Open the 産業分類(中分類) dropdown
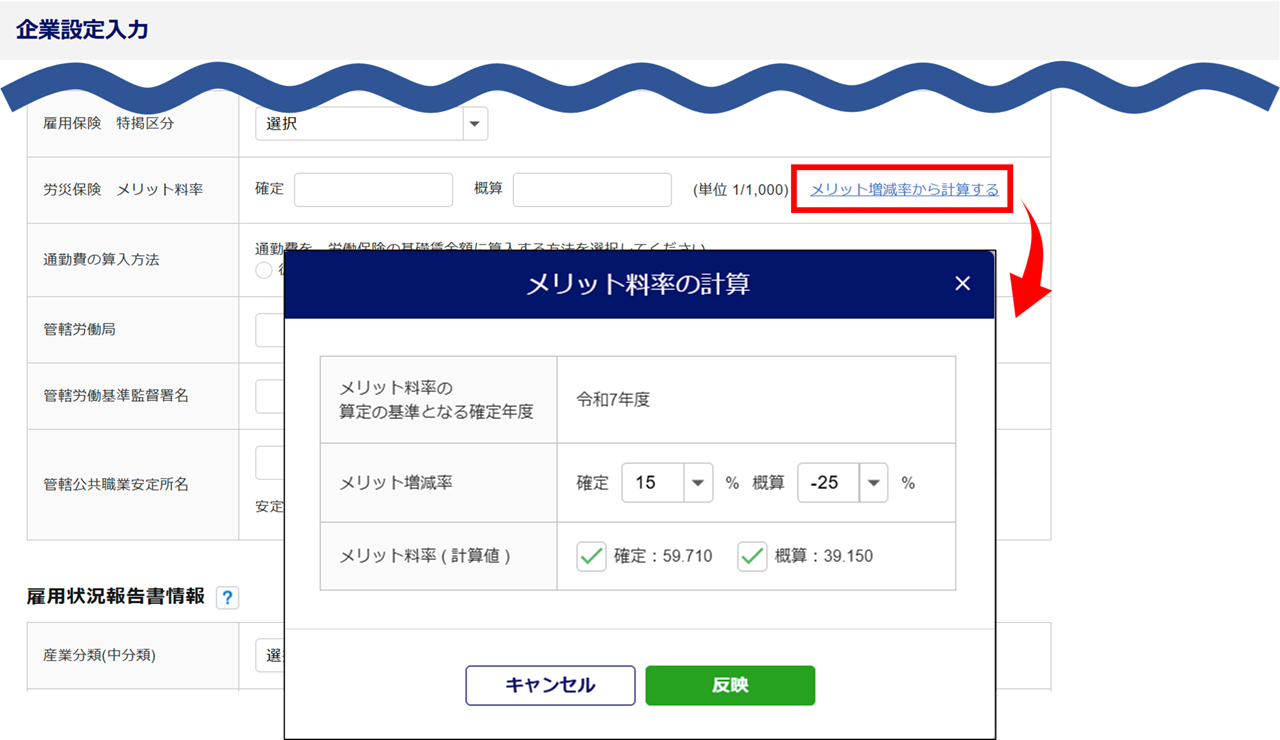Screen dimensions: 1280x740 (270, 656)
